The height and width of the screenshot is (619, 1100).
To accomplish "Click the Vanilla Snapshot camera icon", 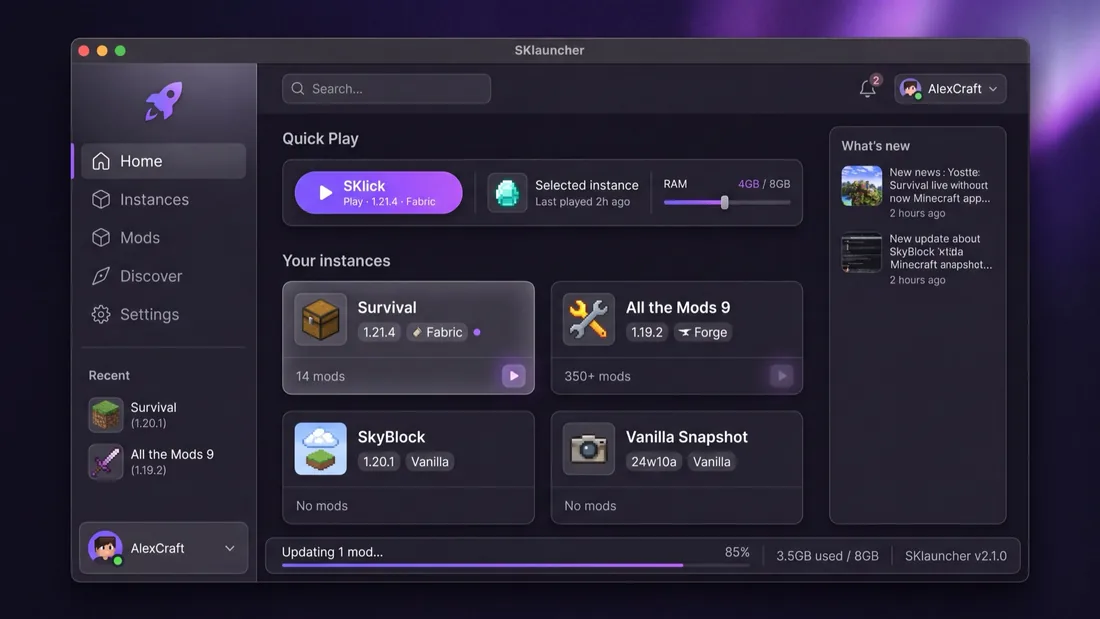I will (589, 448).
